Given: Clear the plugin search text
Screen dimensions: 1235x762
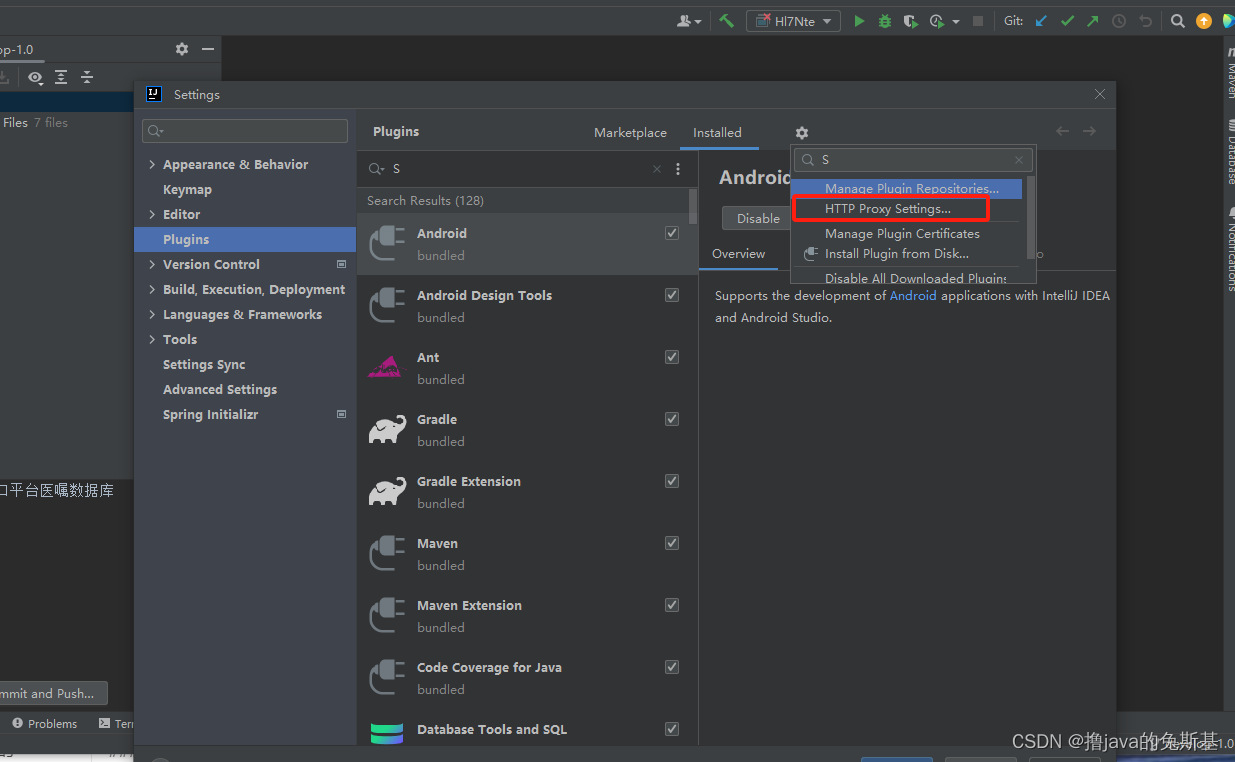Looking at the screenshot, I should pyautogui.click(x=657, y=169).
